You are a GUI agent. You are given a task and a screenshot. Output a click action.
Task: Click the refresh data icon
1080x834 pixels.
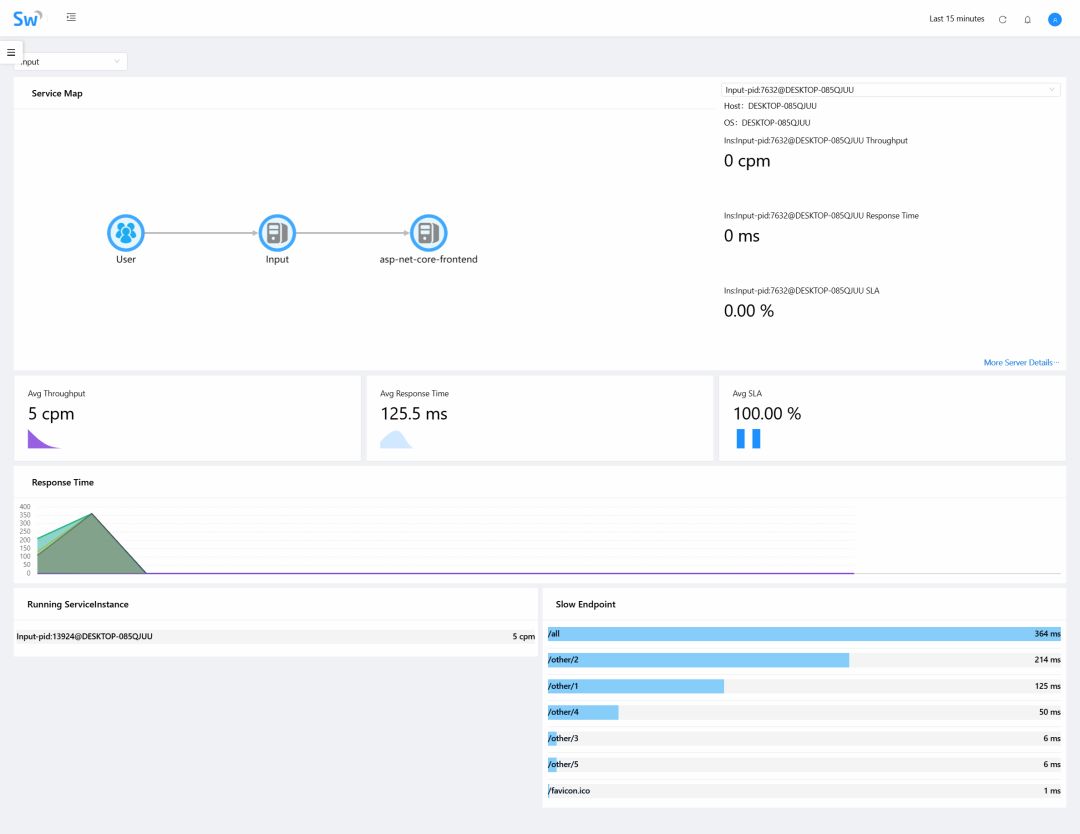pyautogui.click(x=1003, y=19)
